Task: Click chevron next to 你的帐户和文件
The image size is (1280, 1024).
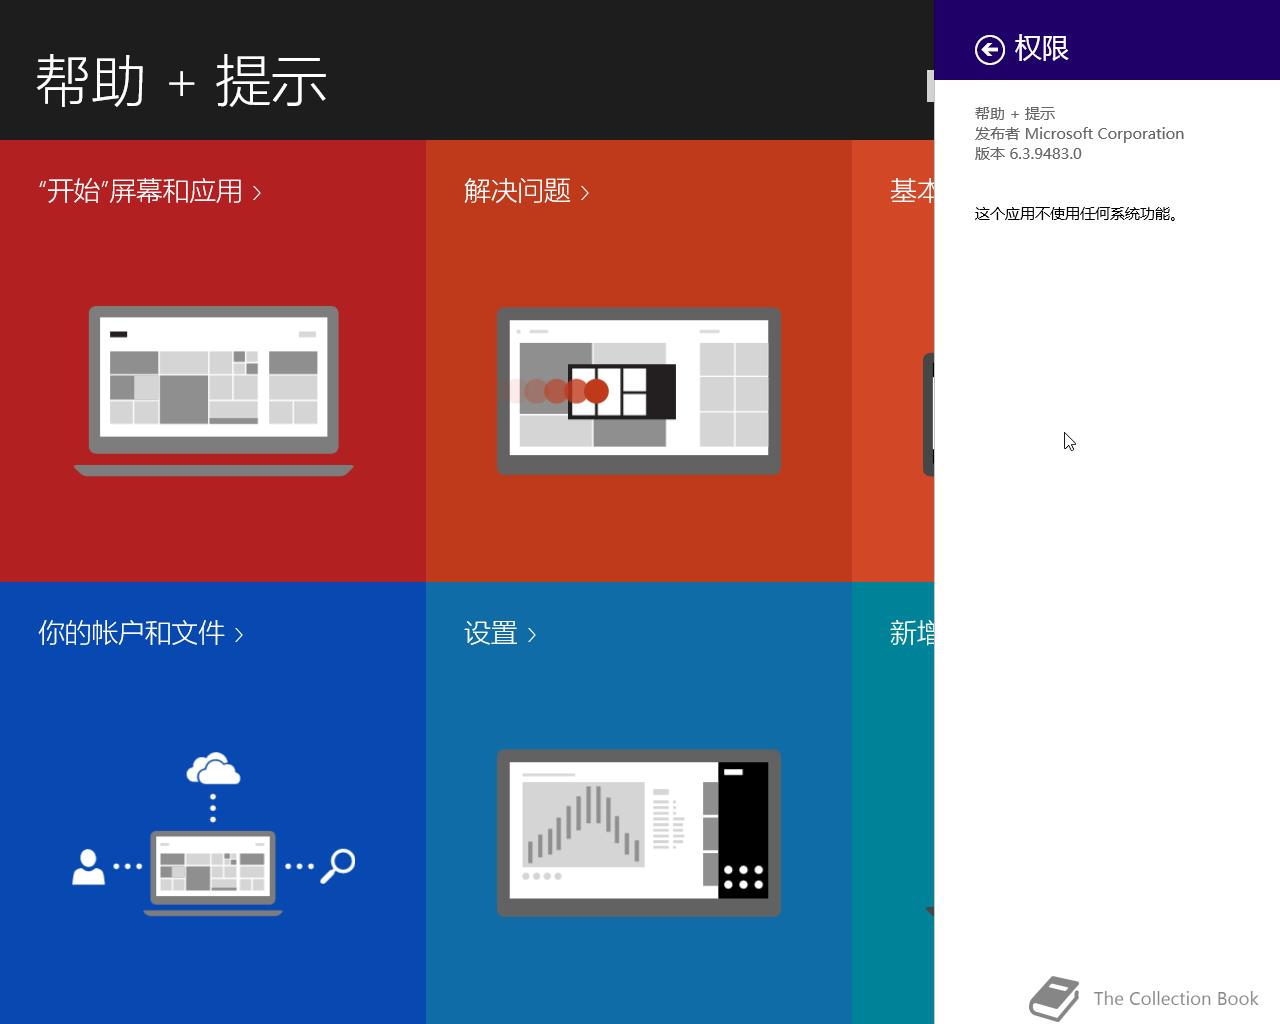Action: tap(239, 635)
